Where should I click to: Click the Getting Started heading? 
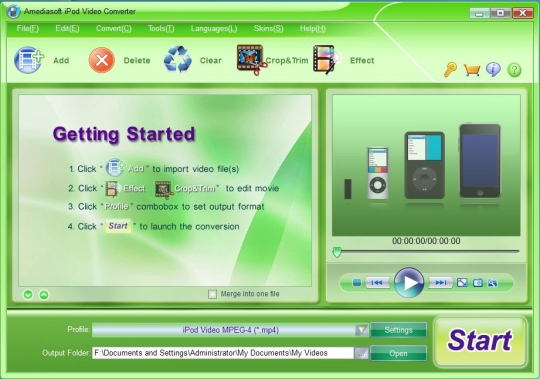point(124,134)
